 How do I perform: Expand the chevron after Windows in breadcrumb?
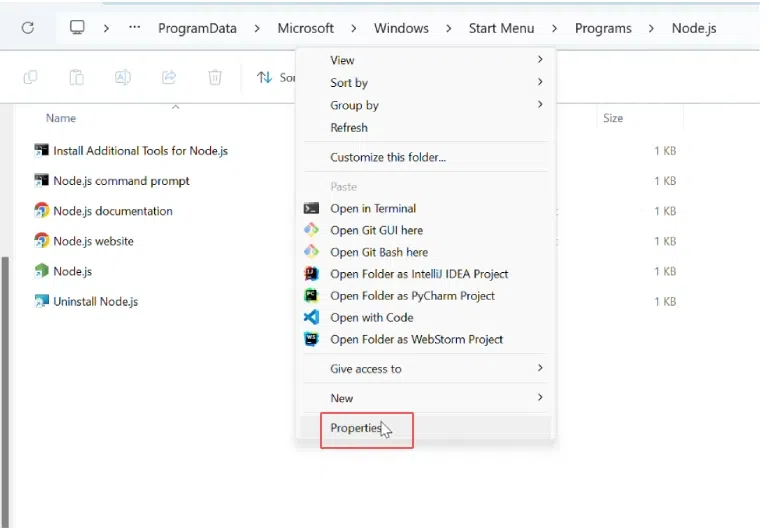tap(448, 28)
